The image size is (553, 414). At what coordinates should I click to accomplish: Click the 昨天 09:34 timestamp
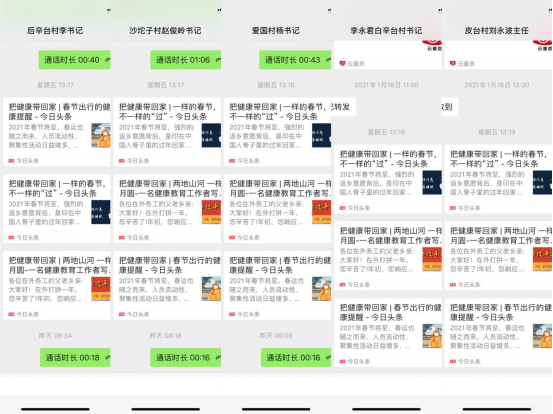[55, 335]
